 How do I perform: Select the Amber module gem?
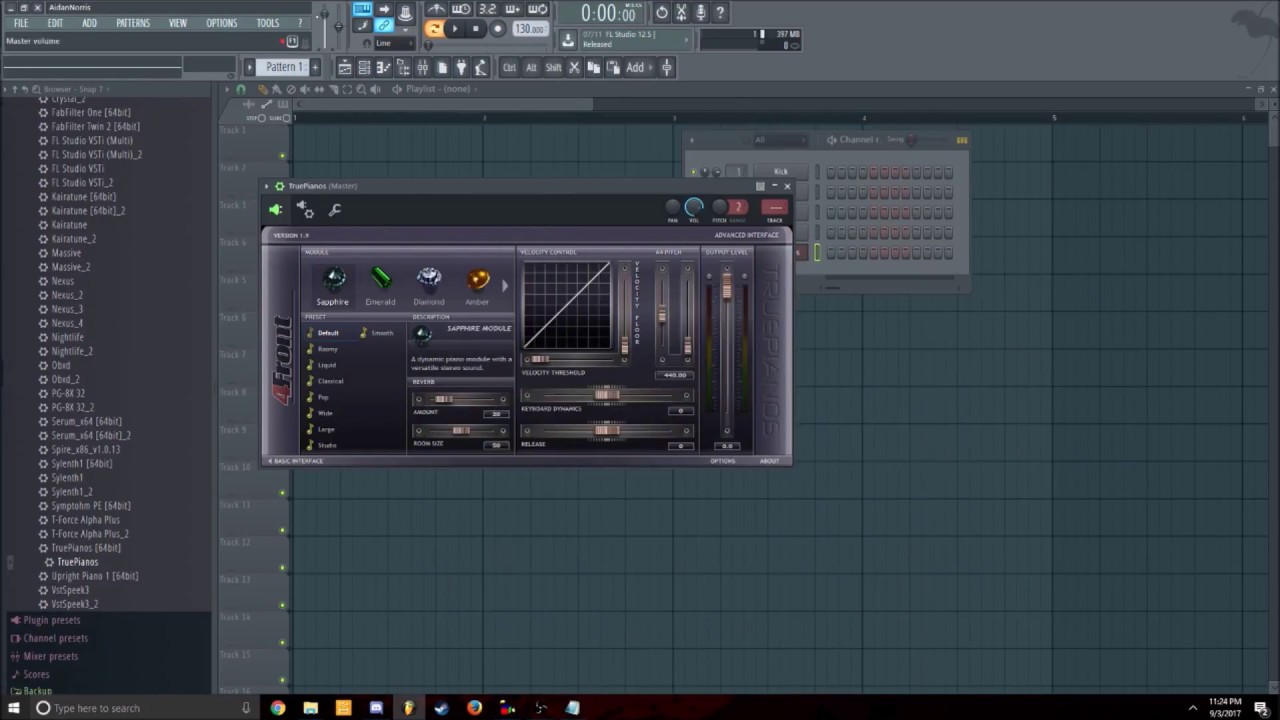click(478, 279)
